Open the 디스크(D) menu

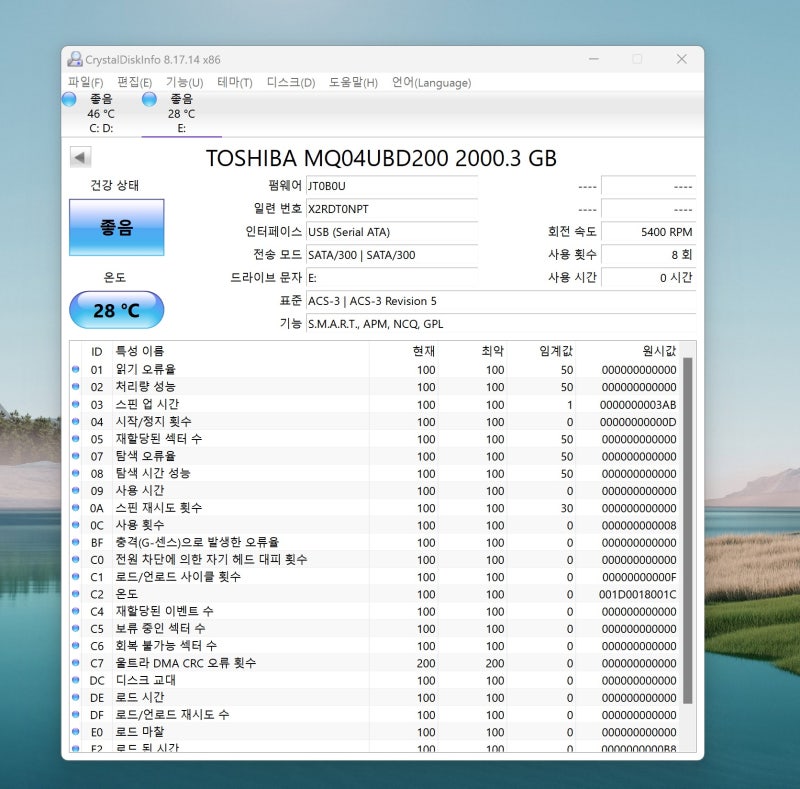click(290, 83)
